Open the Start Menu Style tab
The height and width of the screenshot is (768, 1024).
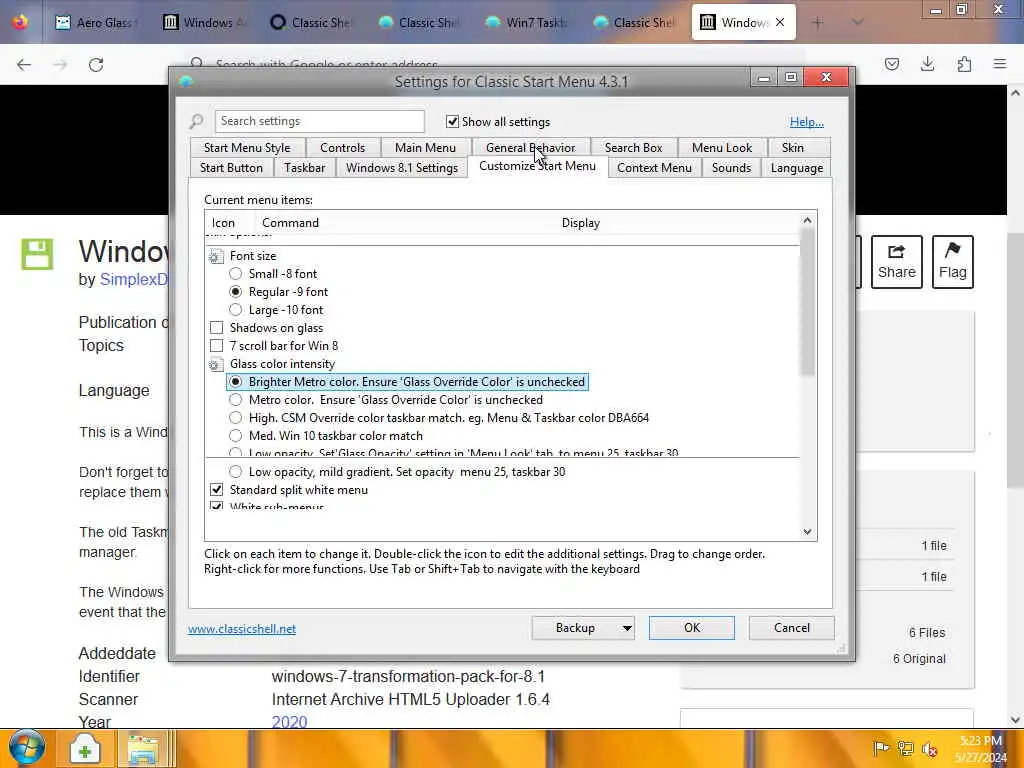tap(247, 148)
